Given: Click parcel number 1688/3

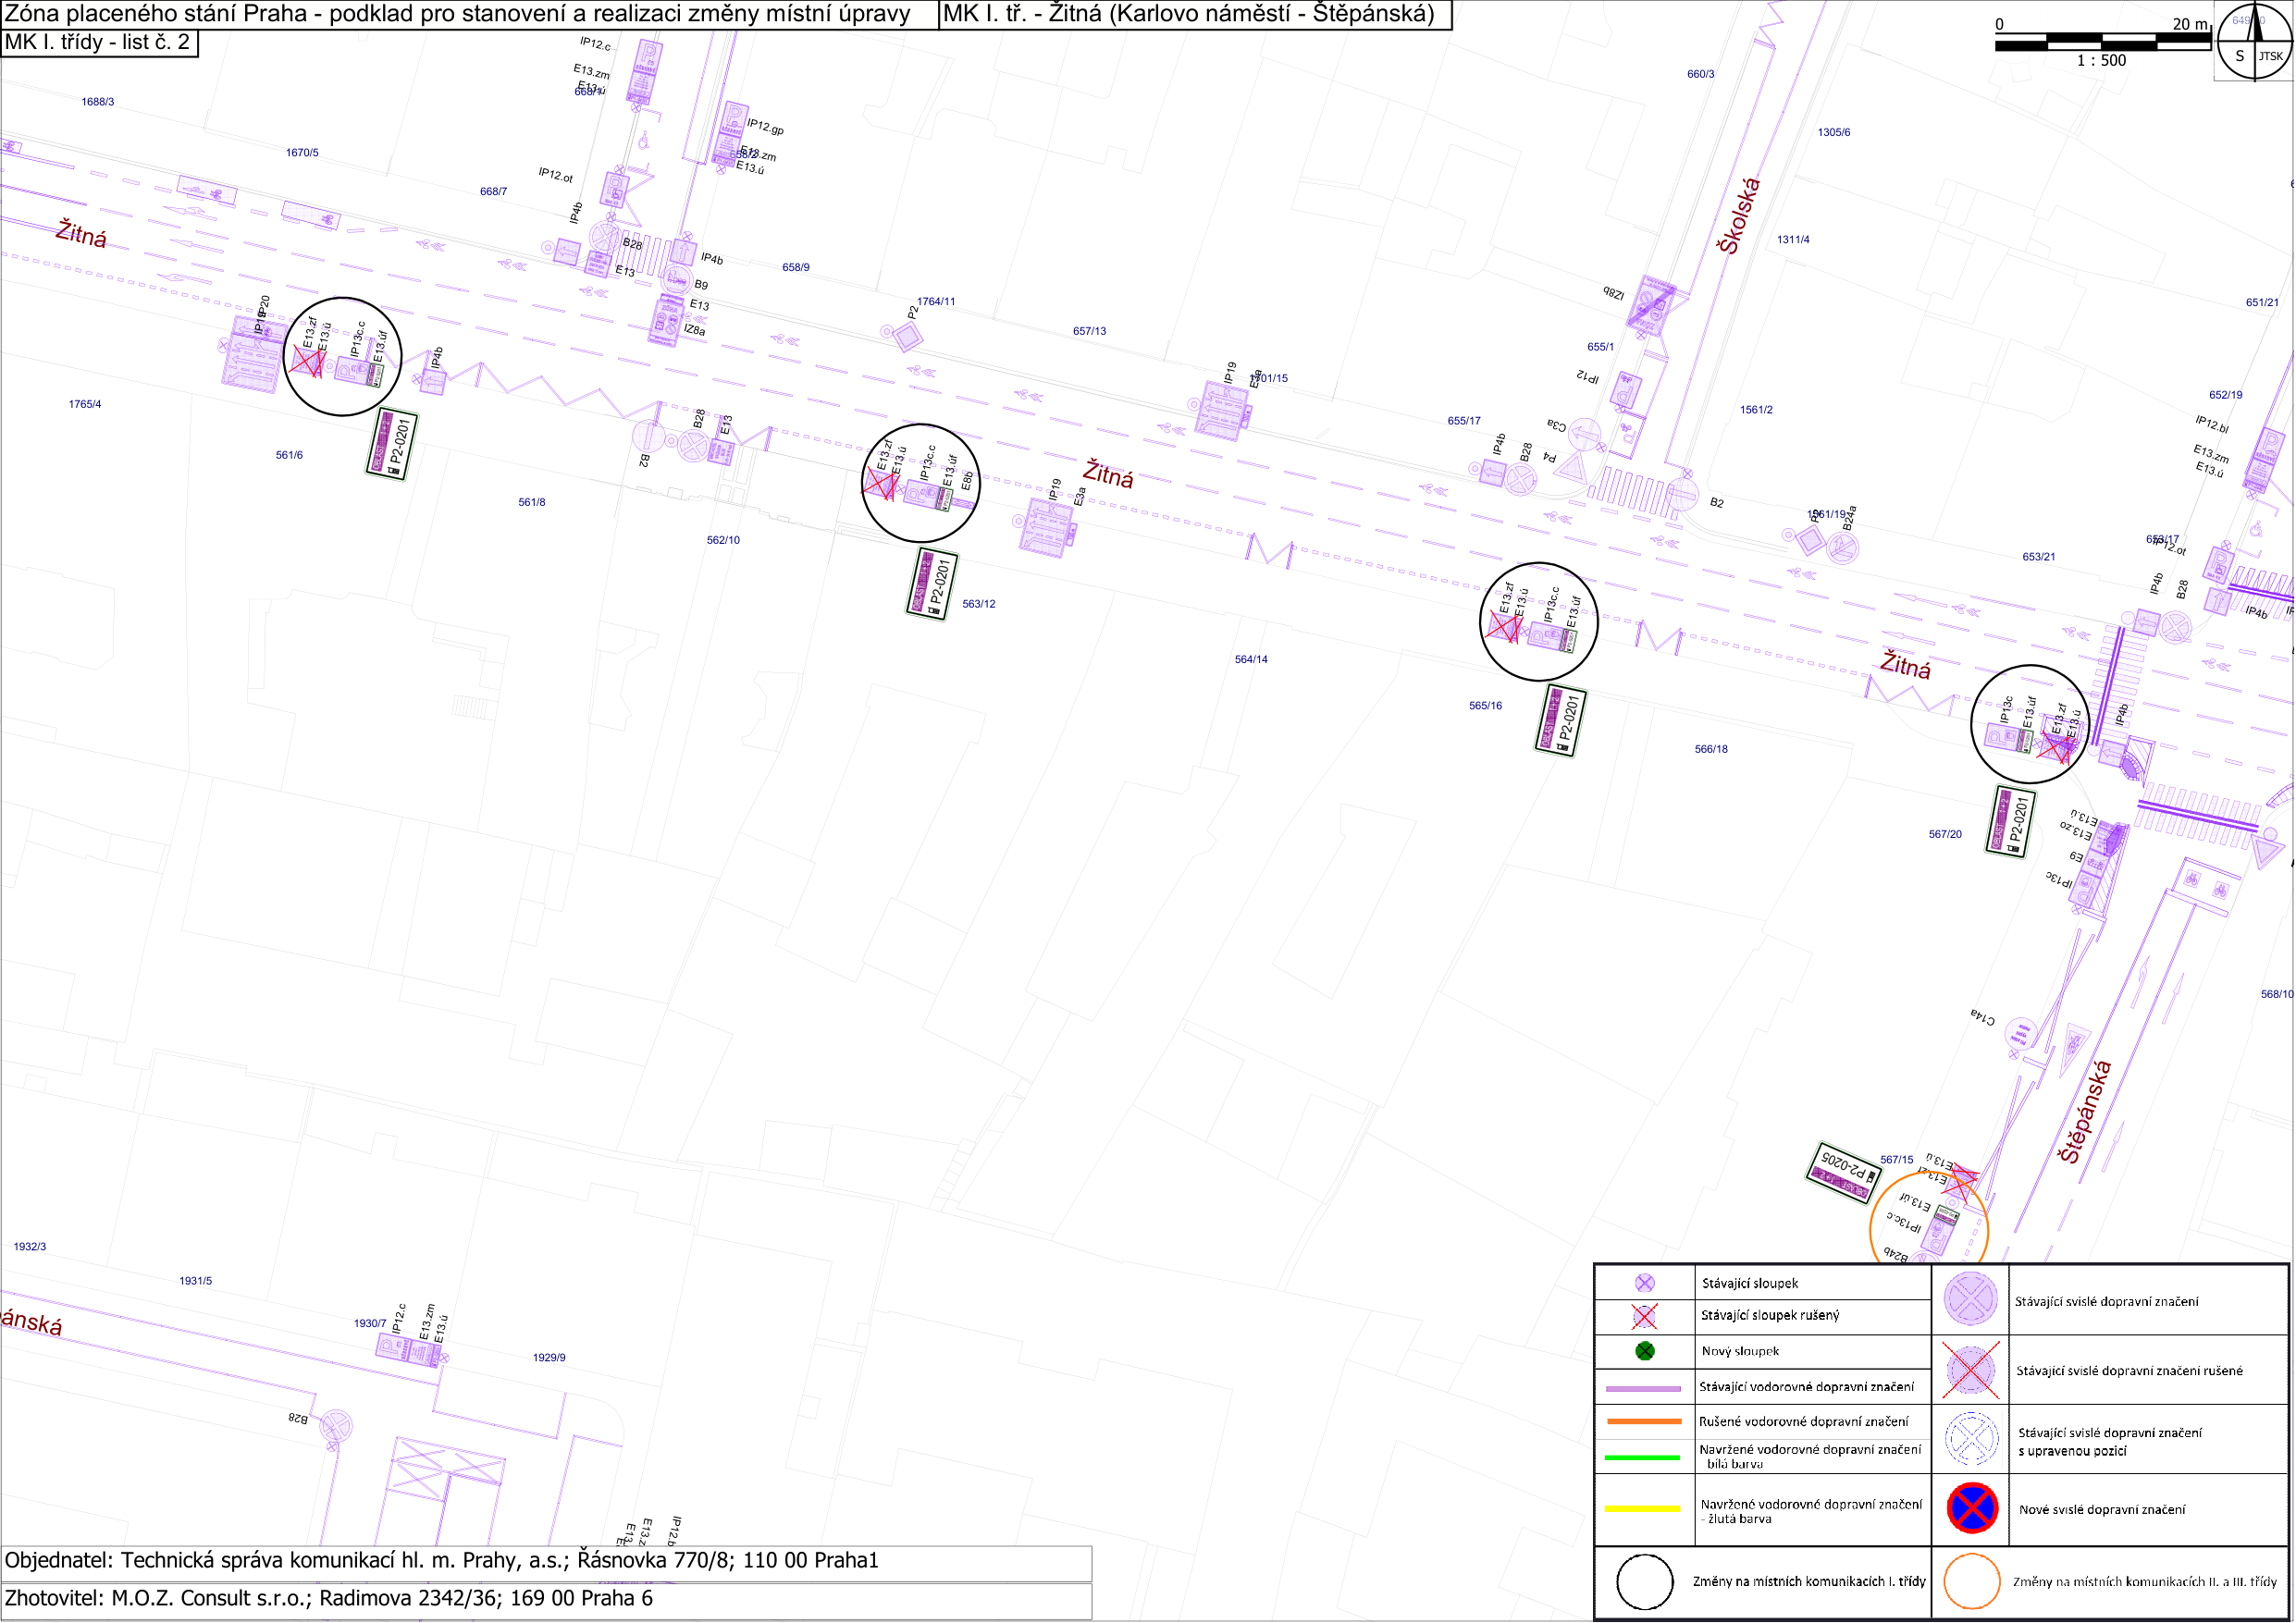Looking at the screenshot, I should click(x=98, y=102).
